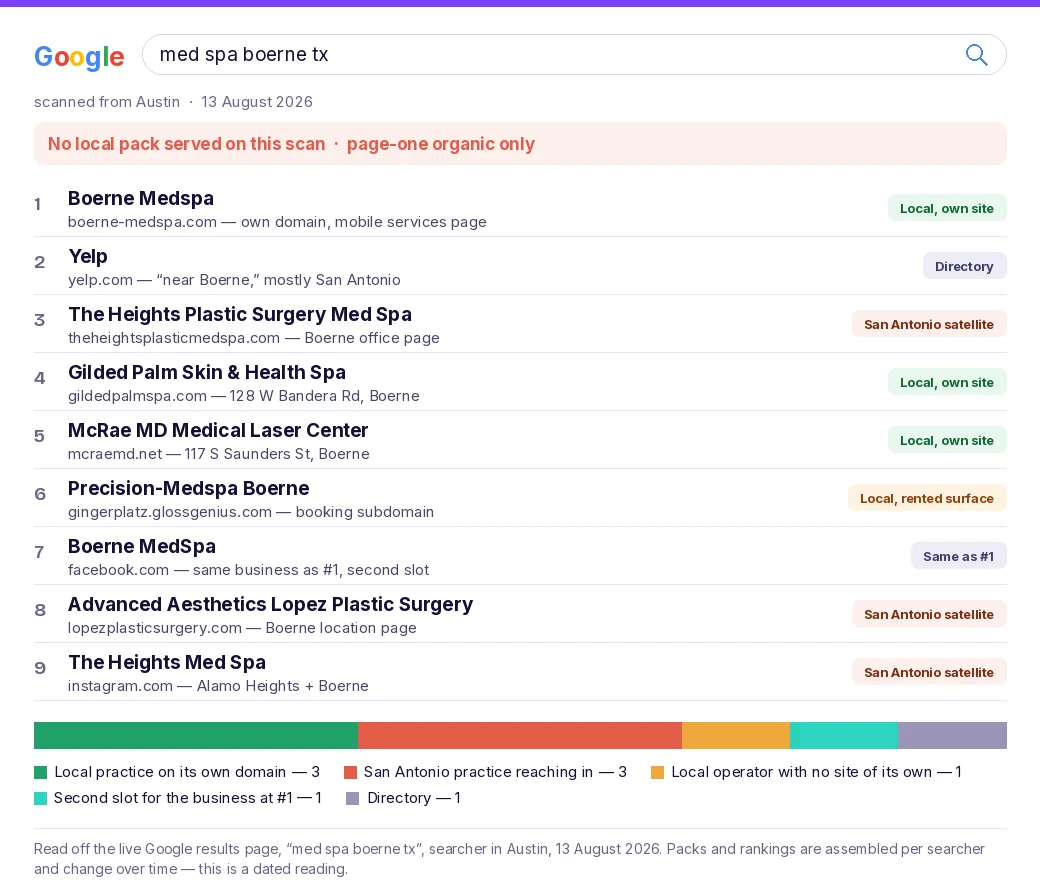Click the 'No local pack served on this scan' banner

(x=520, y=144)
